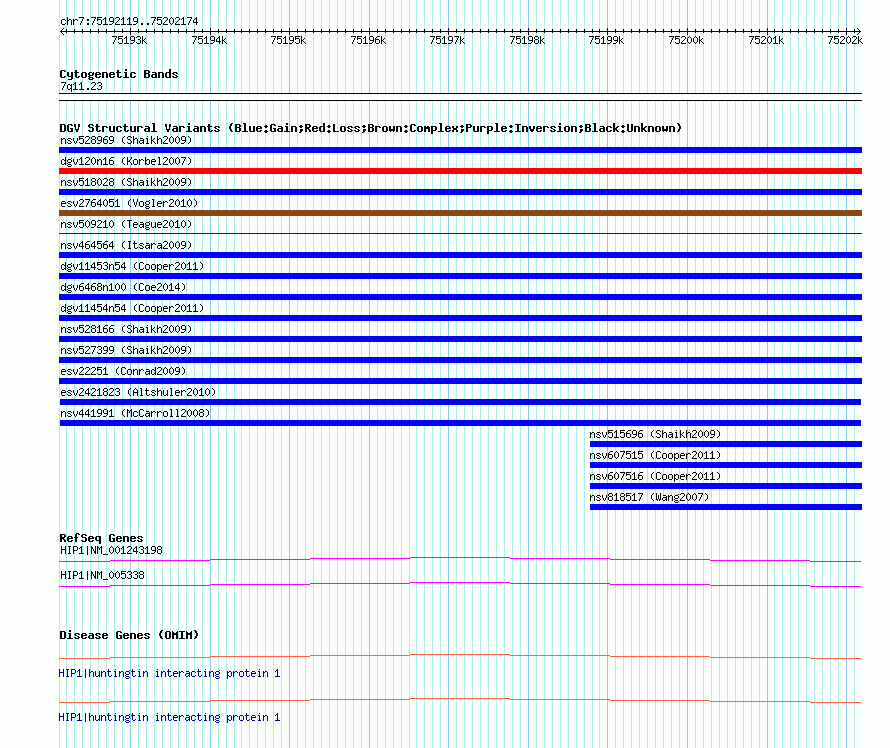Click the HIP1|NM_001243198 RefSeq gene label
Screen dimensions: 890x748
[x=111, y=551]
